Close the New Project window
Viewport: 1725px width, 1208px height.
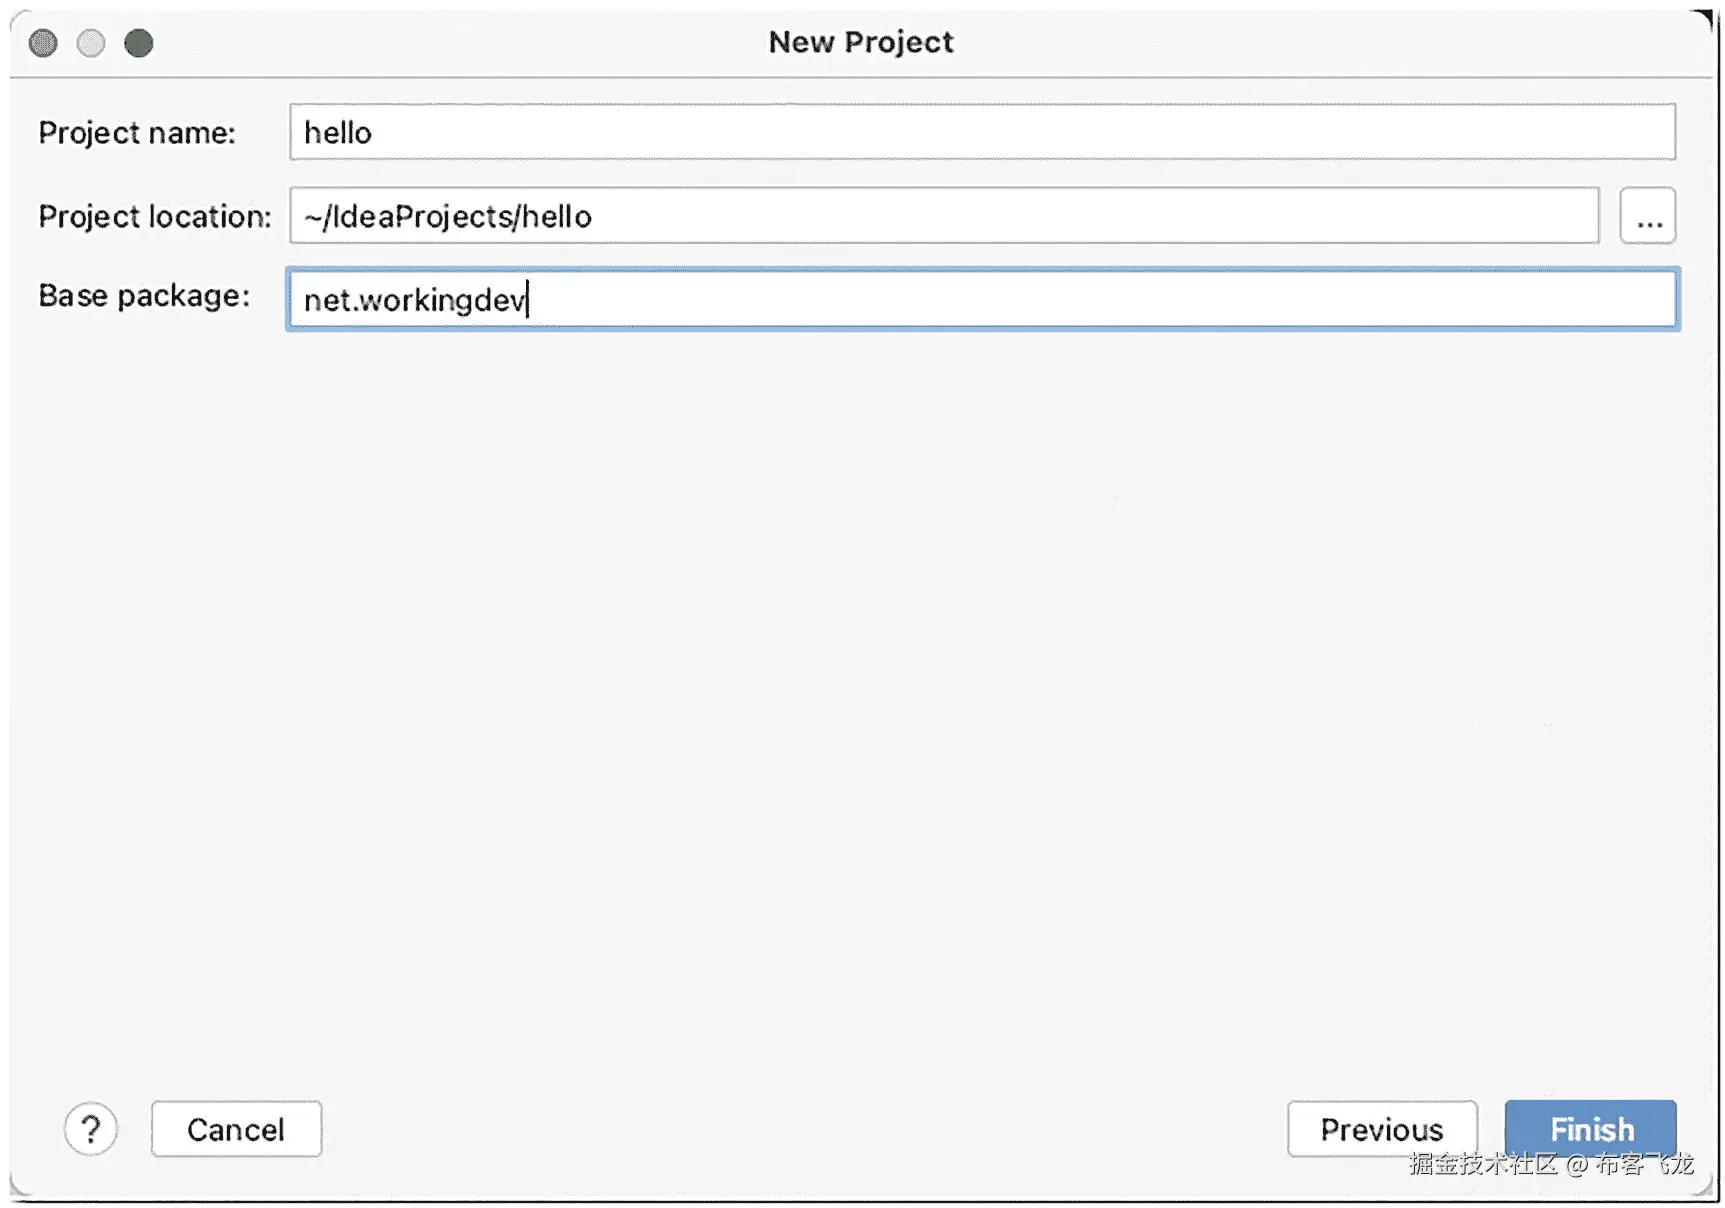[x=43, y=43]
